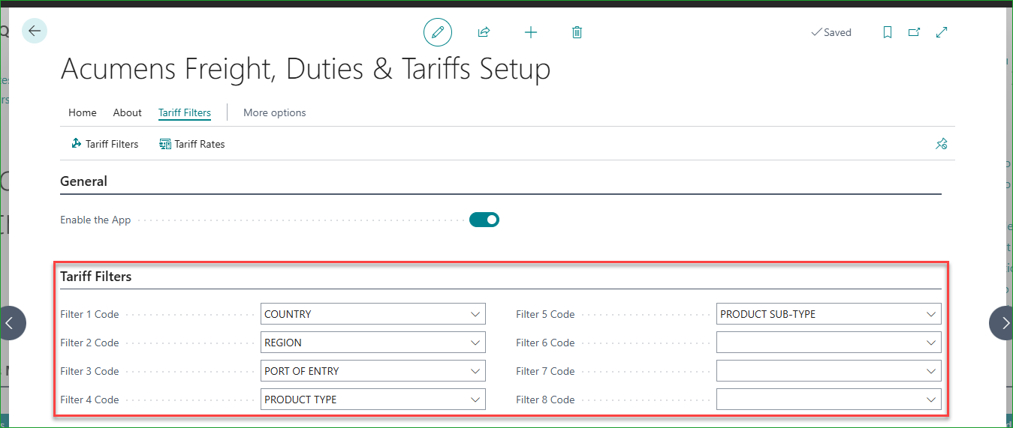Image resolution: width=1013 pixels, height=428 pixels.
Task: Click the Tariff Filters action button
Action: tap(105, 144)
